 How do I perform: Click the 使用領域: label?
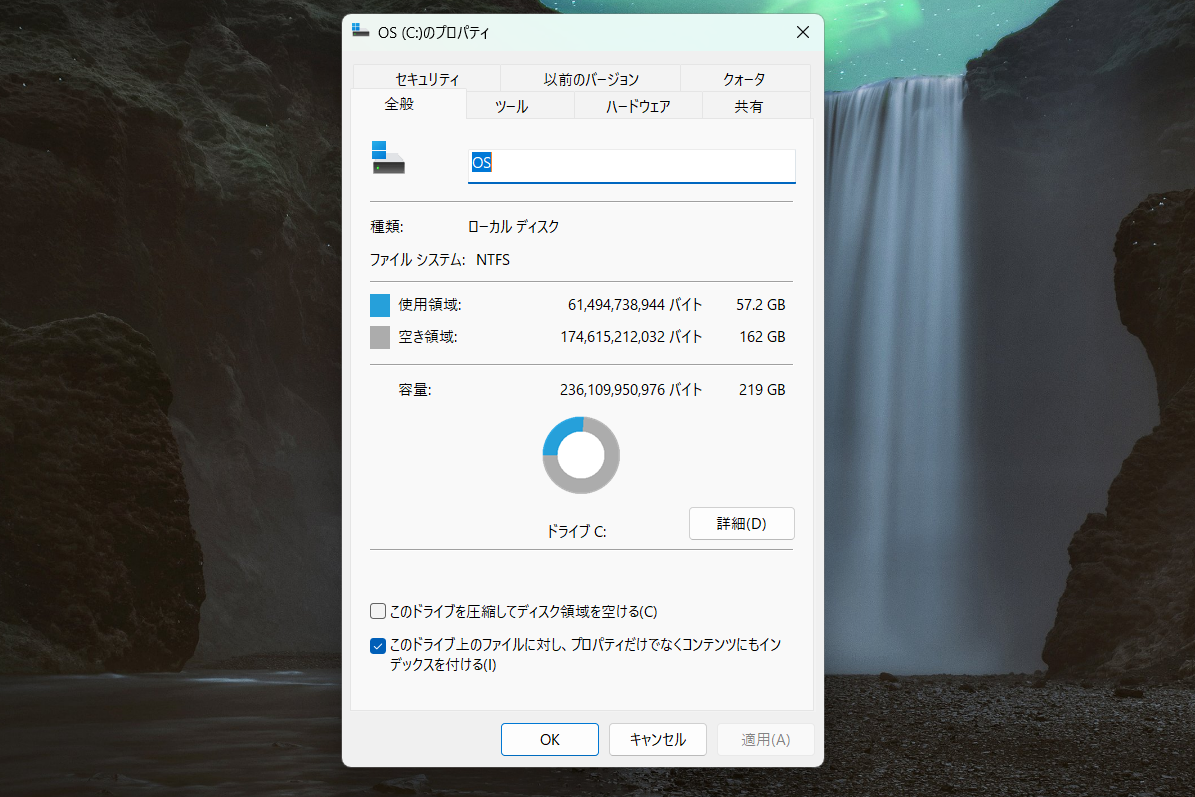(430, 305)
